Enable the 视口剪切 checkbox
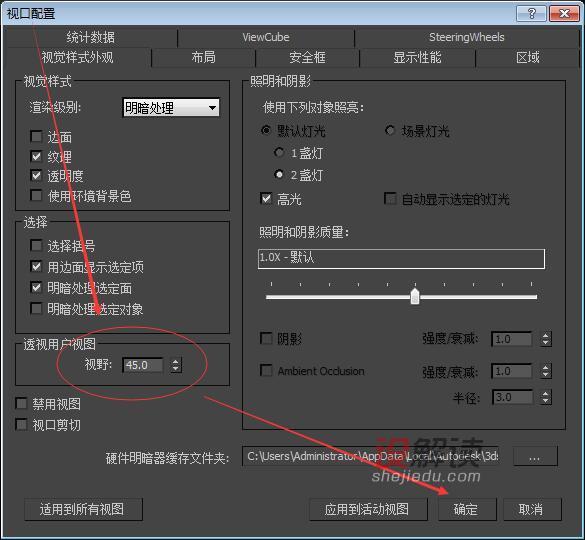The image size is (585, 540). point(21,425)
